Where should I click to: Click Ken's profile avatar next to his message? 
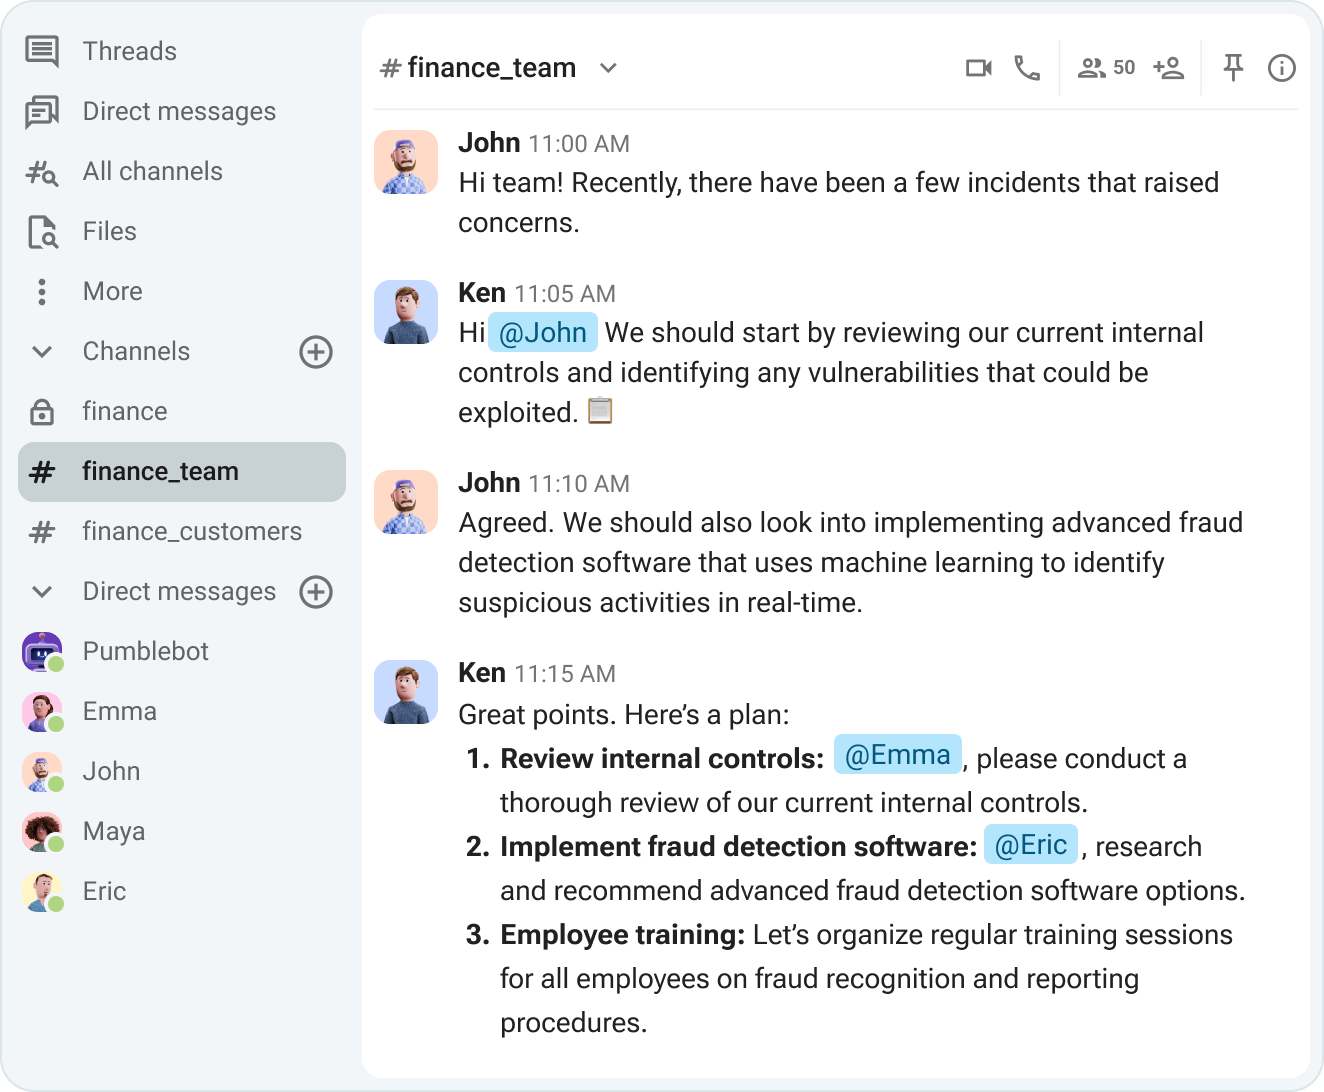(406, 692)
